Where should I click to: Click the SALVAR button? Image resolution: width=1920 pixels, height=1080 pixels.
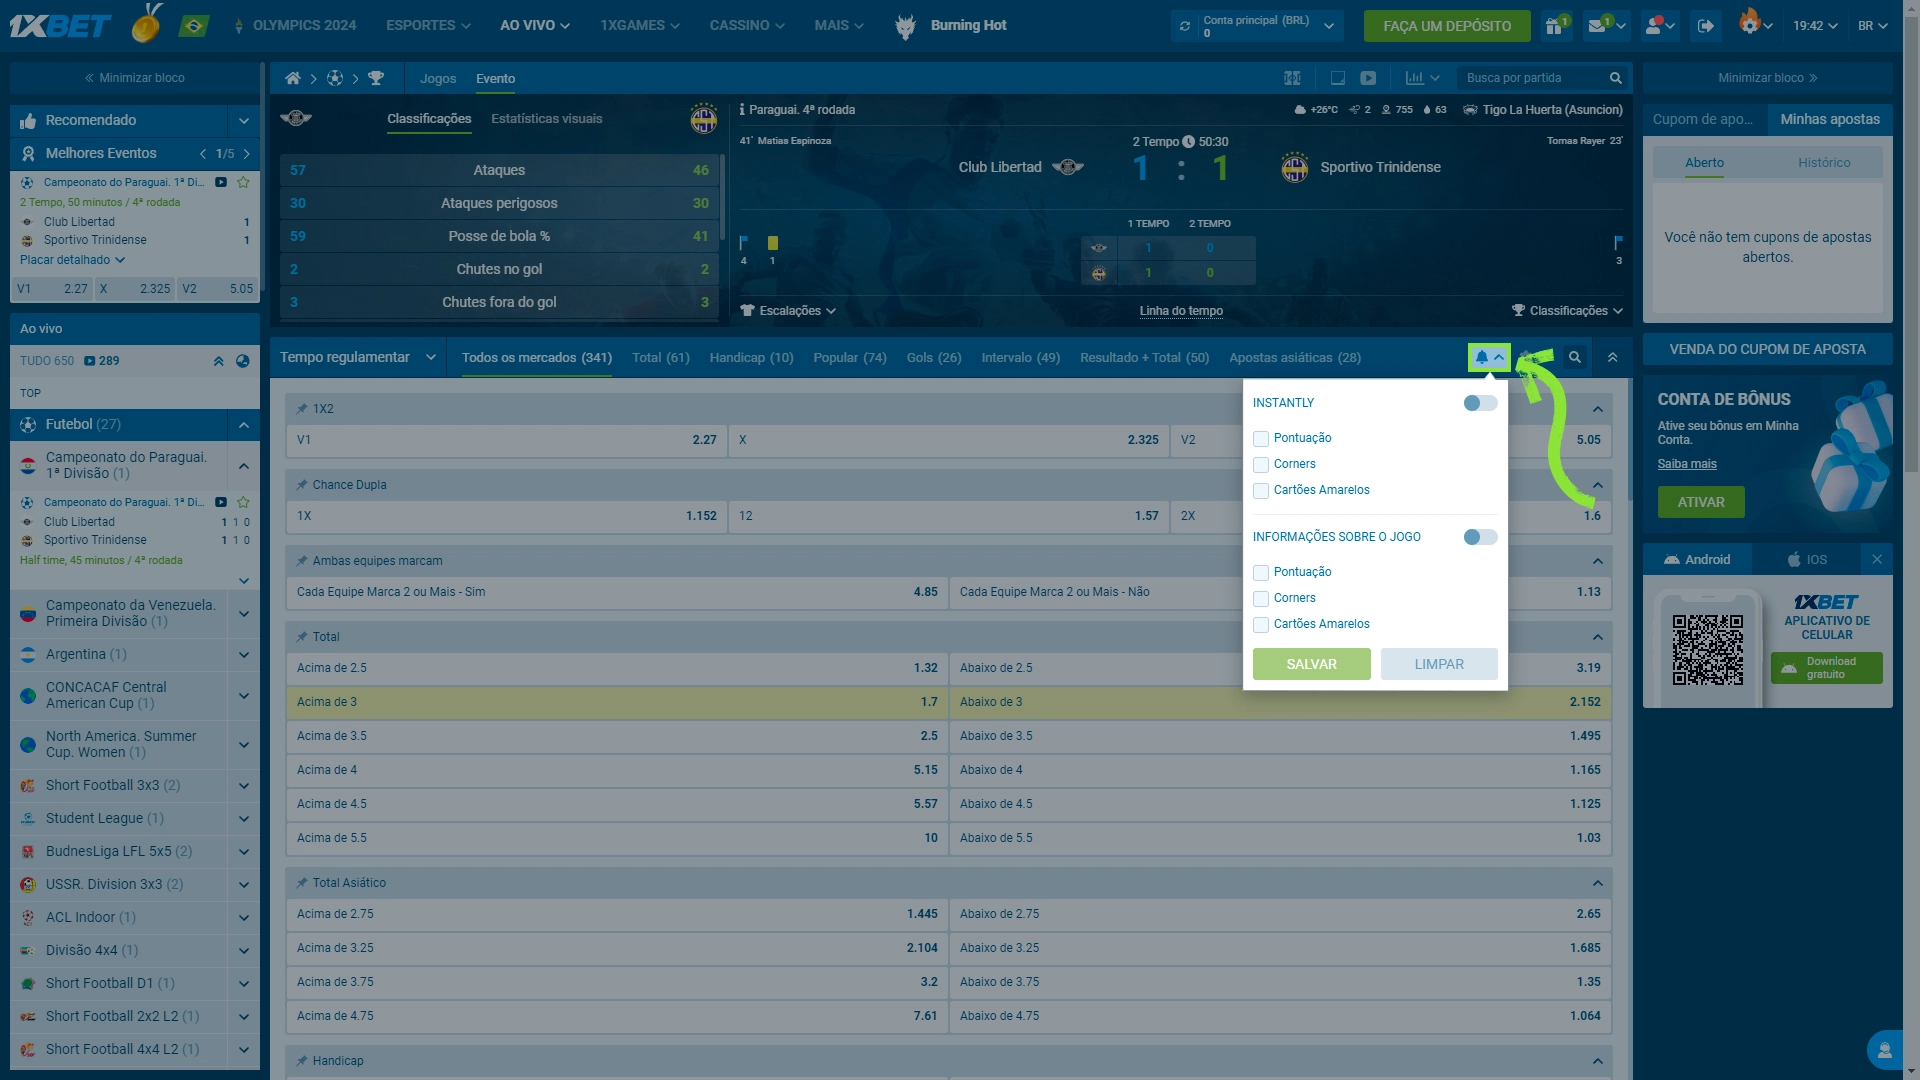coord(1311,664)
